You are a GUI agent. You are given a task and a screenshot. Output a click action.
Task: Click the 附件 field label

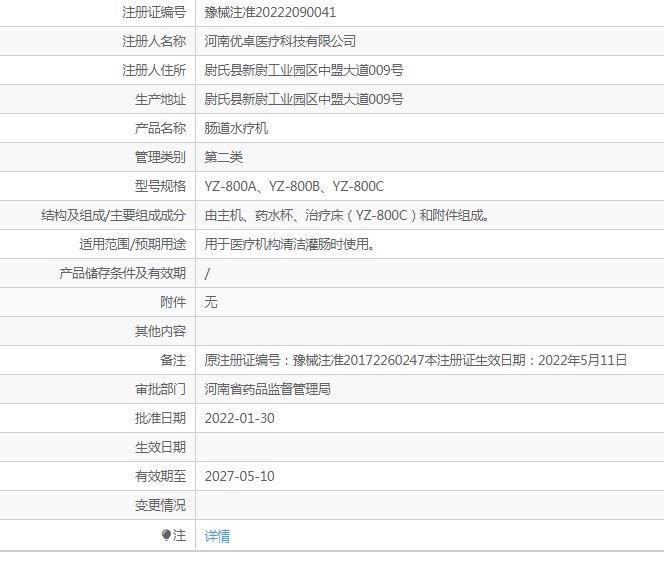[173, 302]
